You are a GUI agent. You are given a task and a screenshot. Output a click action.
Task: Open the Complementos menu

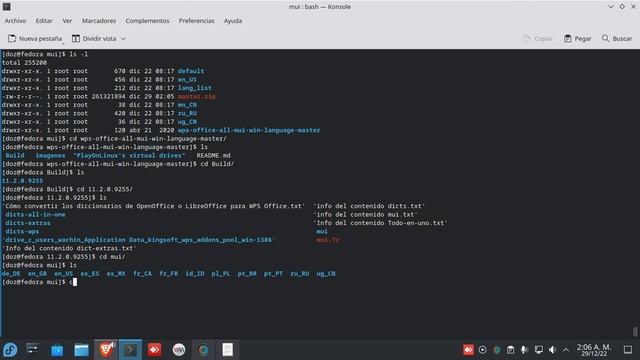[x=147, y=21]
